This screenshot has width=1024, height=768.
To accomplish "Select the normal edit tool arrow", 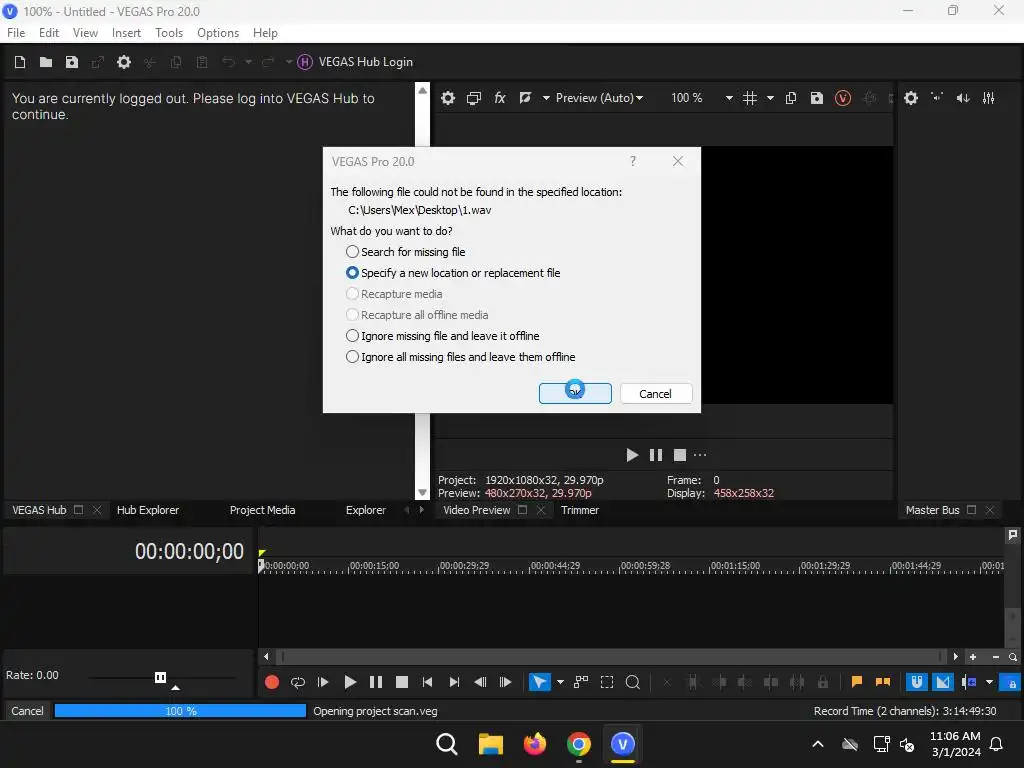I will (x=539, y=682).
